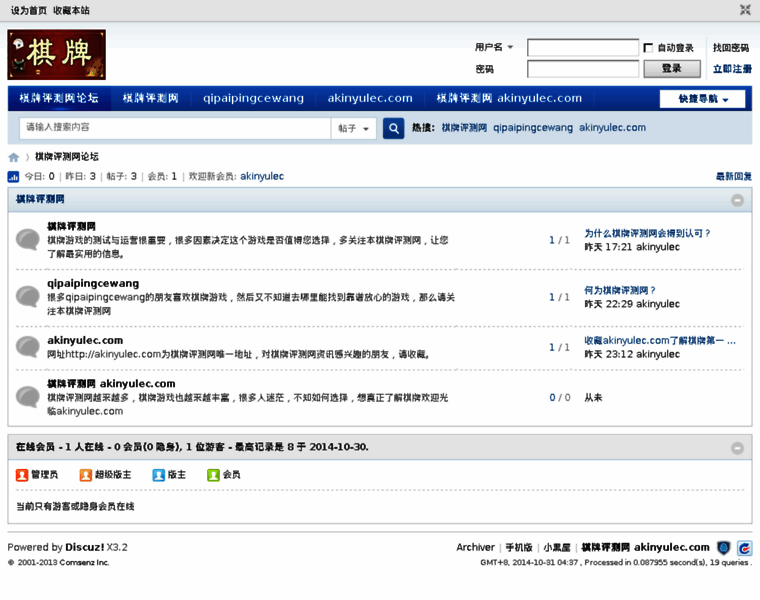Open the blue statistics chart icon
The height and width of the screenshot is (600, 760).
pyautogui.click(x=13, y=177)
